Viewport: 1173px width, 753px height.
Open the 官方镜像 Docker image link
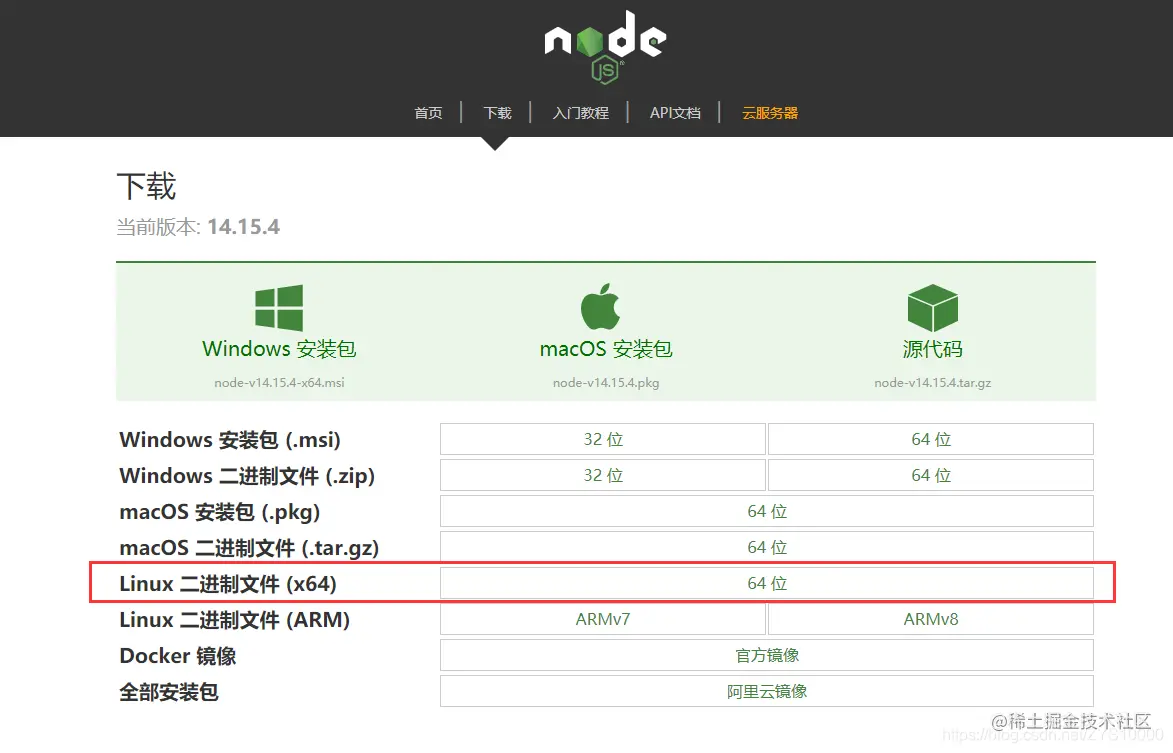(767, 655)
